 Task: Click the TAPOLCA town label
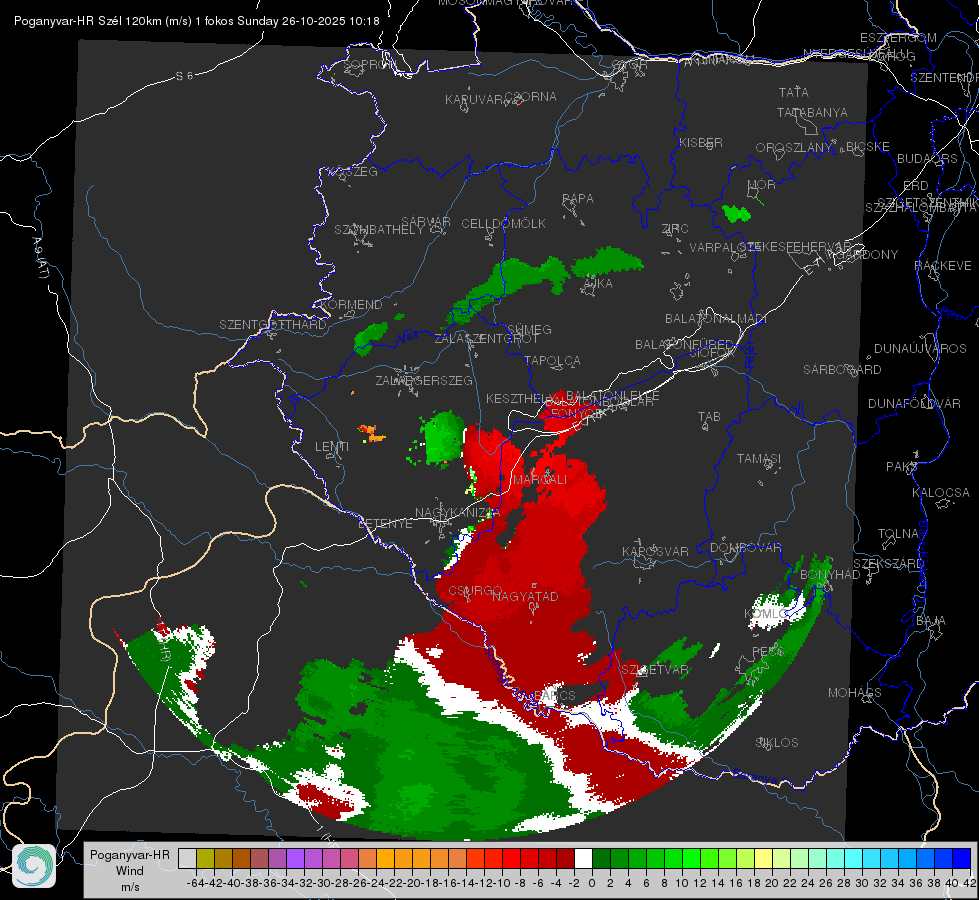[x=553, y=360]
